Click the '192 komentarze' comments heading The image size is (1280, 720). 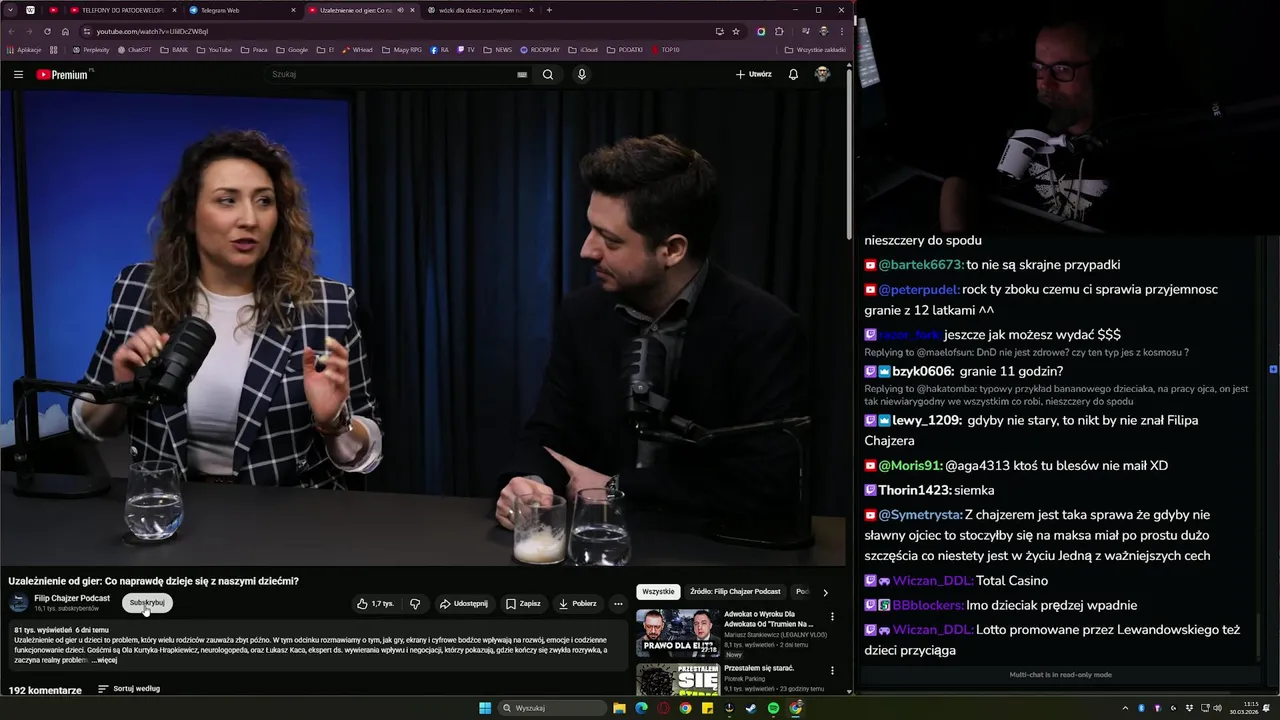click(45, 690)
